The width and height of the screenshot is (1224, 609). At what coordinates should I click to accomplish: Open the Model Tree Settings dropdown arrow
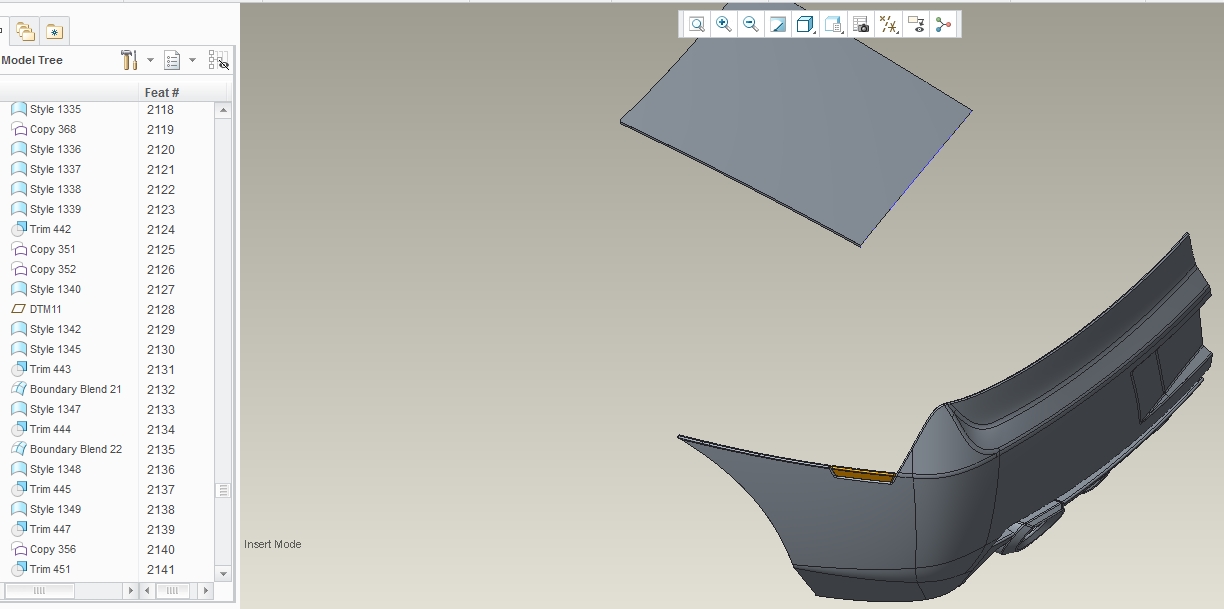point(150,60)
